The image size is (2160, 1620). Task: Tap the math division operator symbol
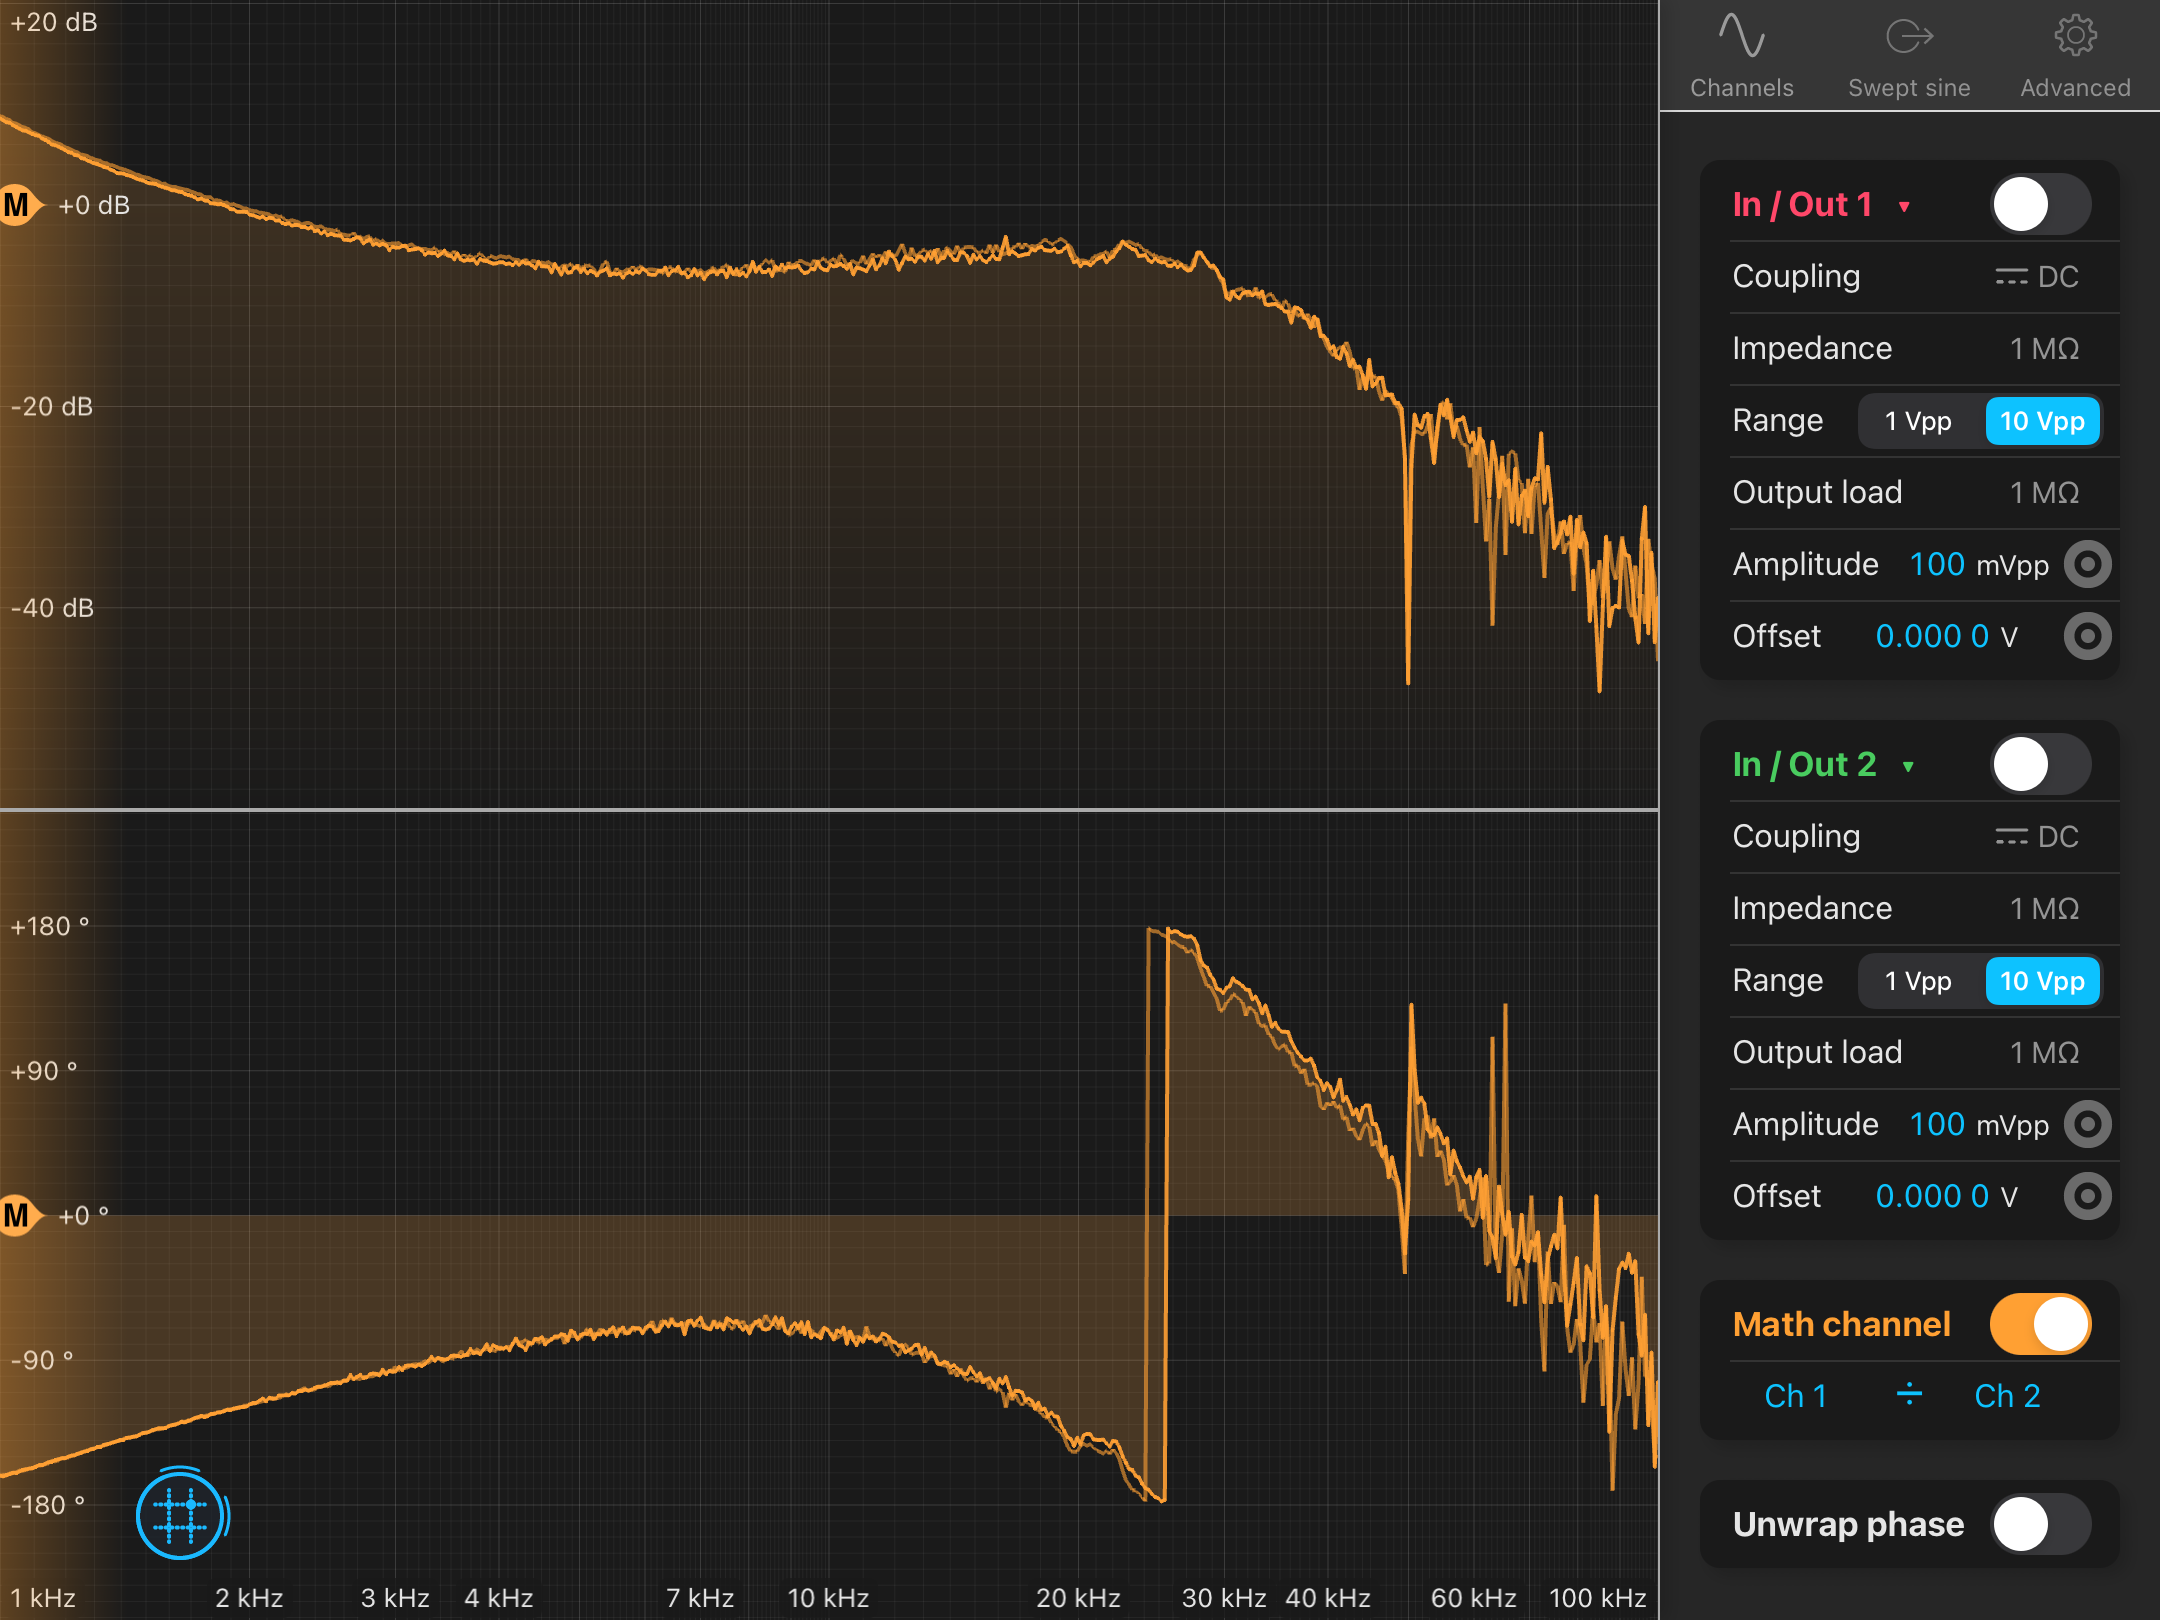pyautogui.click(x=1909, y=1395)
